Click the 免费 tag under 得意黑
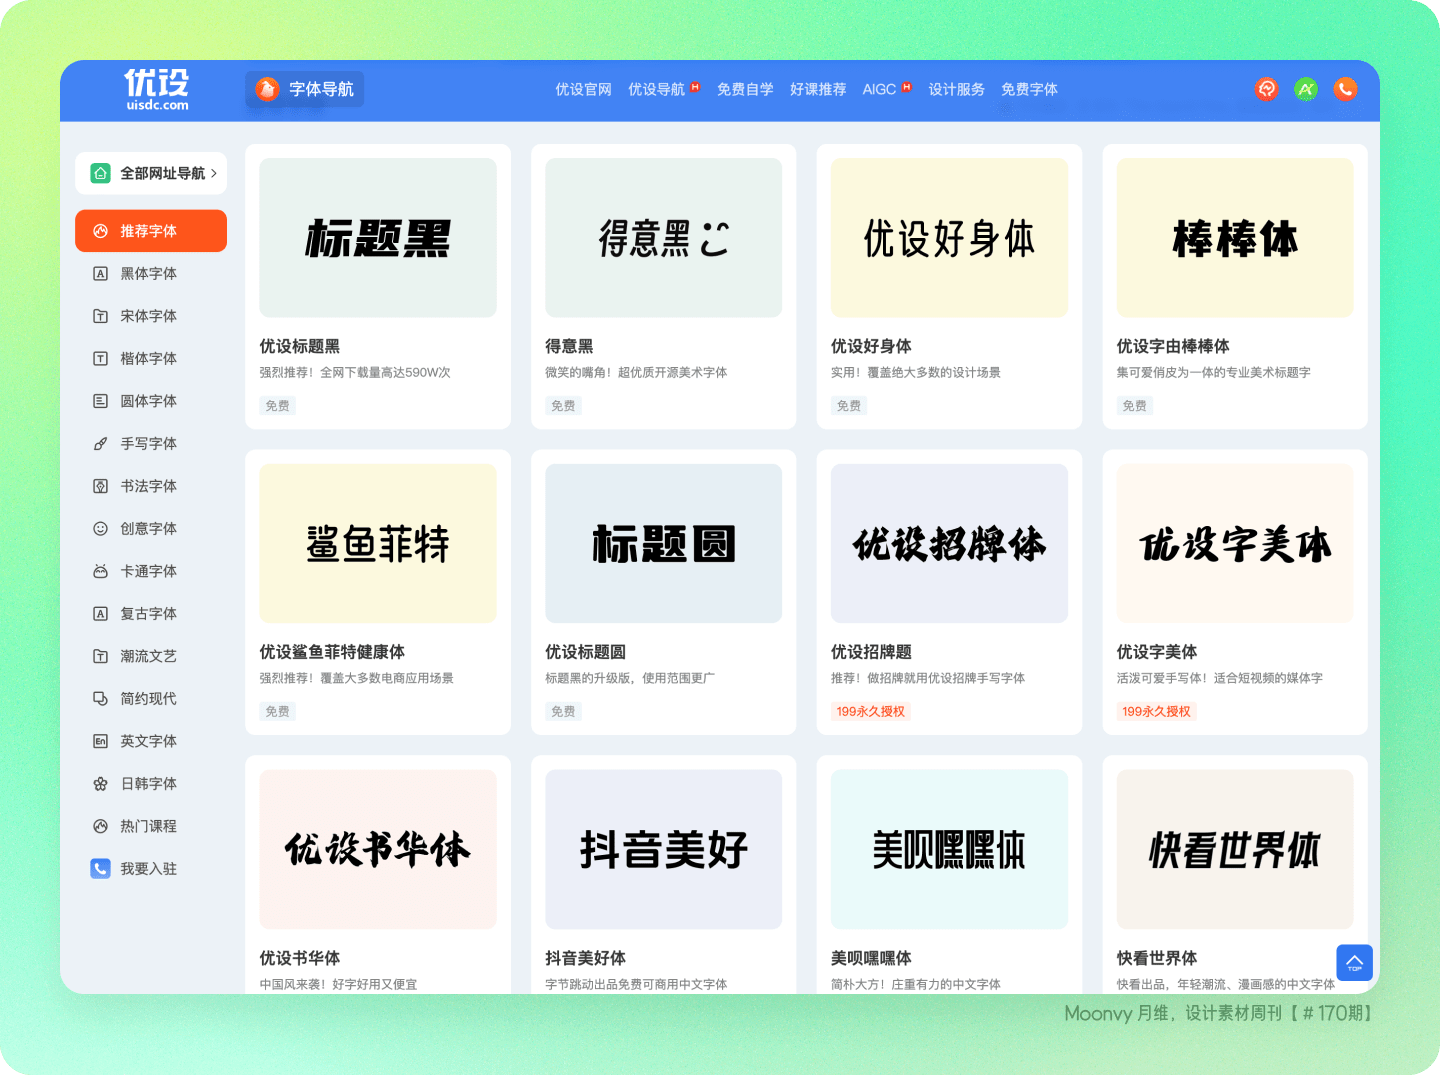The image size is (1440, 1075). (563, 406)
